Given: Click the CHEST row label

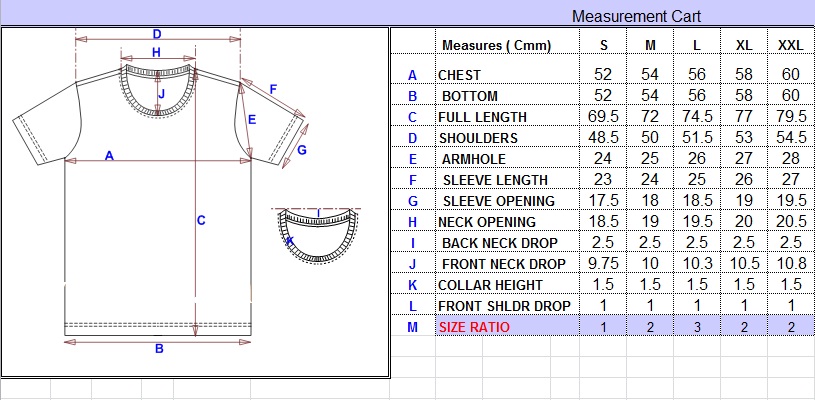Looking at the screenshot, I should (x=459, y=75).
